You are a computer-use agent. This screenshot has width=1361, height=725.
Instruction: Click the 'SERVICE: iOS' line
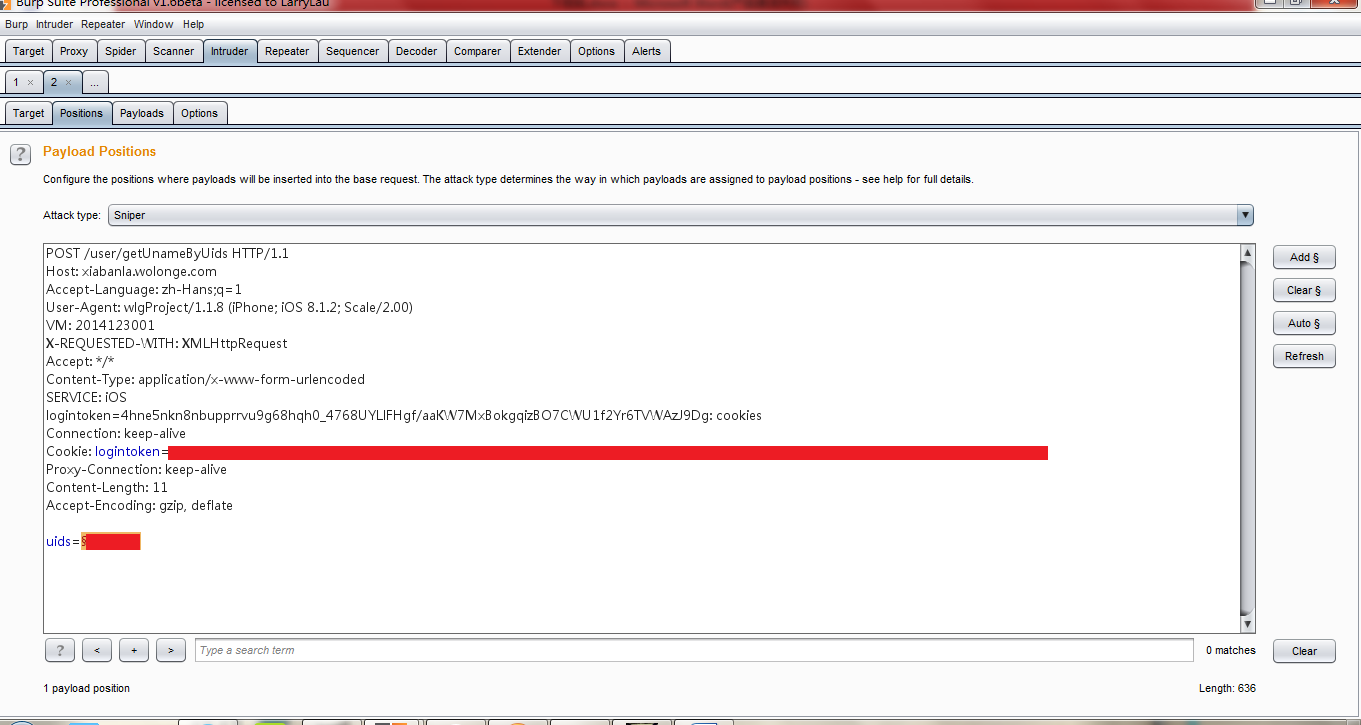coord(86,398)
